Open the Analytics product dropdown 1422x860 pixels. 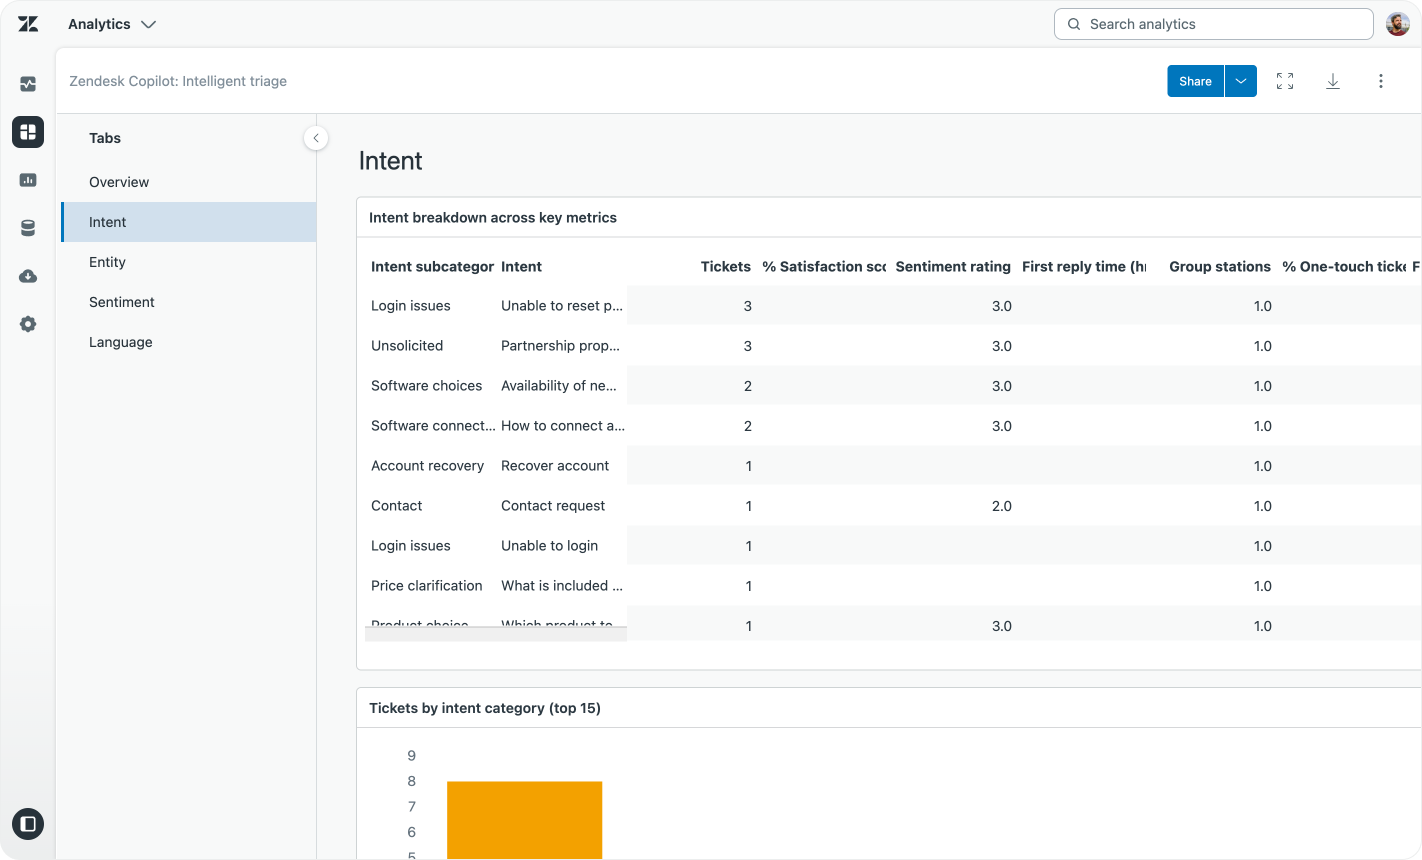[112, 24]
